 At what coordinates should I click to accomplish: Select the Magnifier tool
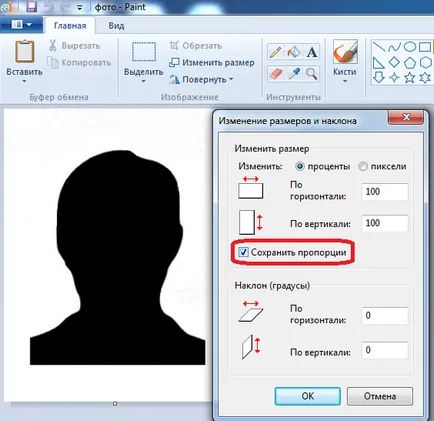pos(312,74)
